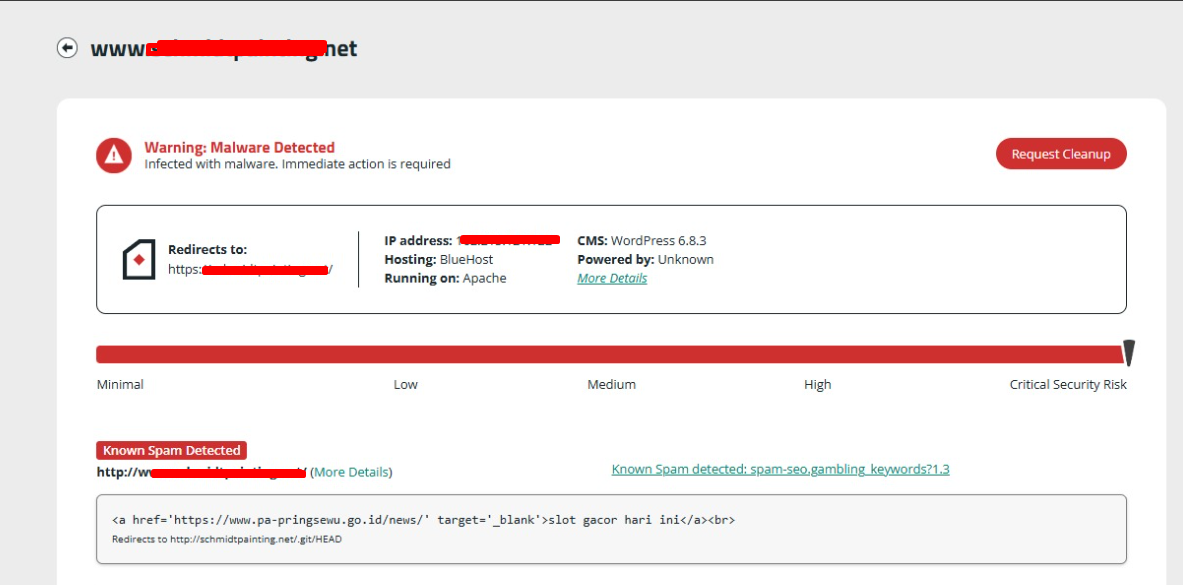Screen dimensions: 1183x585
Task: Click the slot gacor spam code snippet
Action: [x=424, y=520]
